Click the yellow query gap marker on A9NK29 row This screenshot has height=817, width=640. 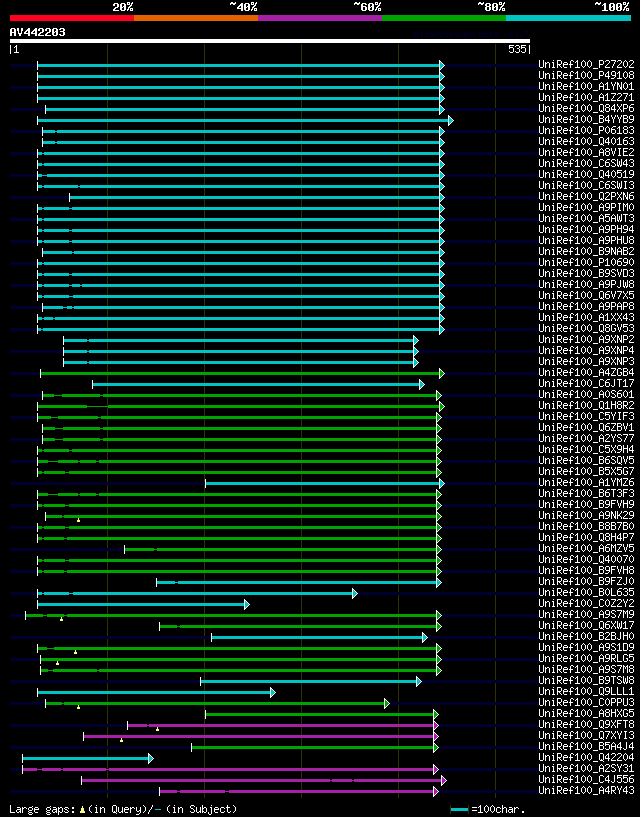pos(78,520)
